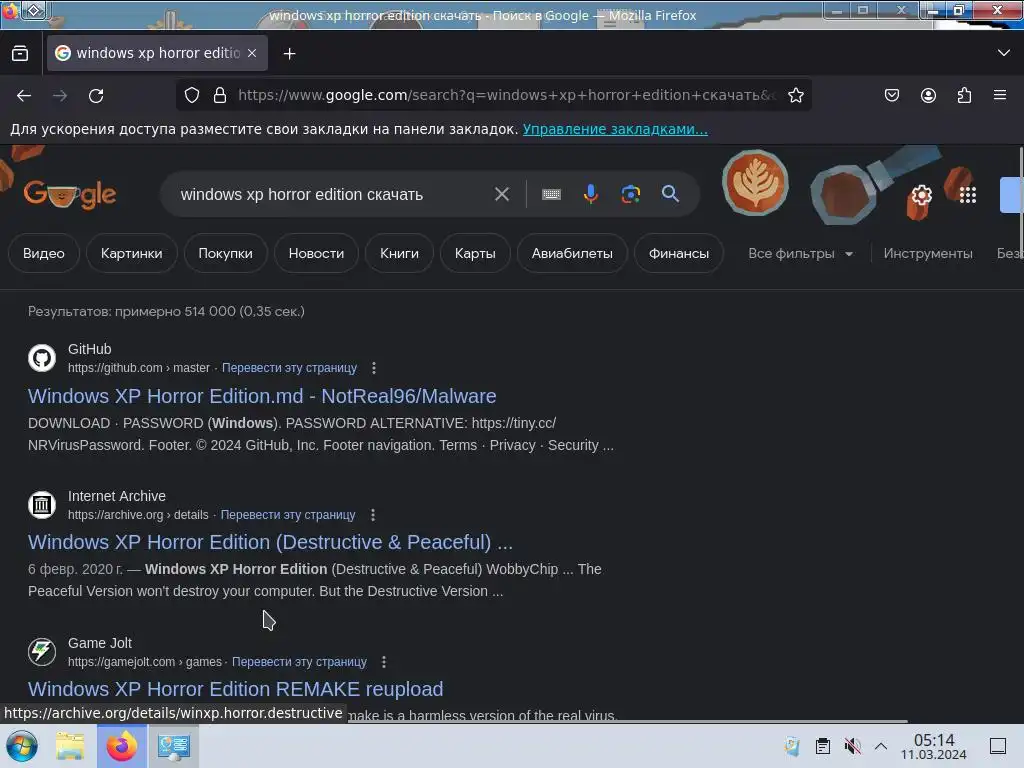
Task: Switch to Авиабилеты results filter
Action: [572, 253]
